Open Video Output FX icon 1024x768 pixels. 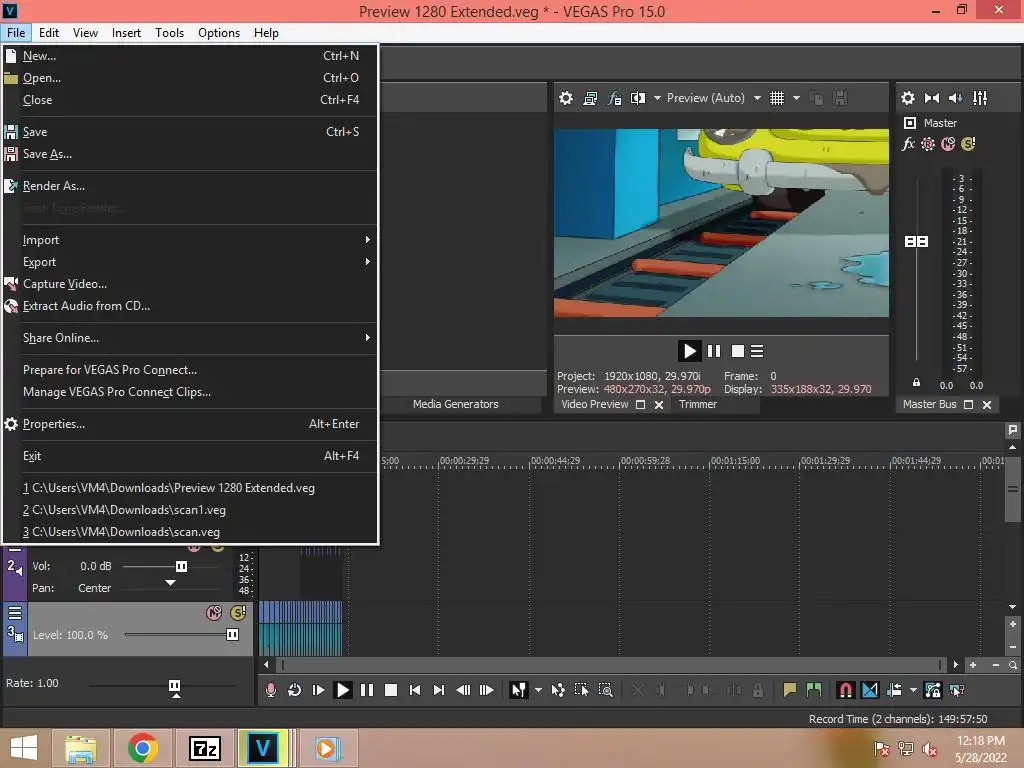615,98
